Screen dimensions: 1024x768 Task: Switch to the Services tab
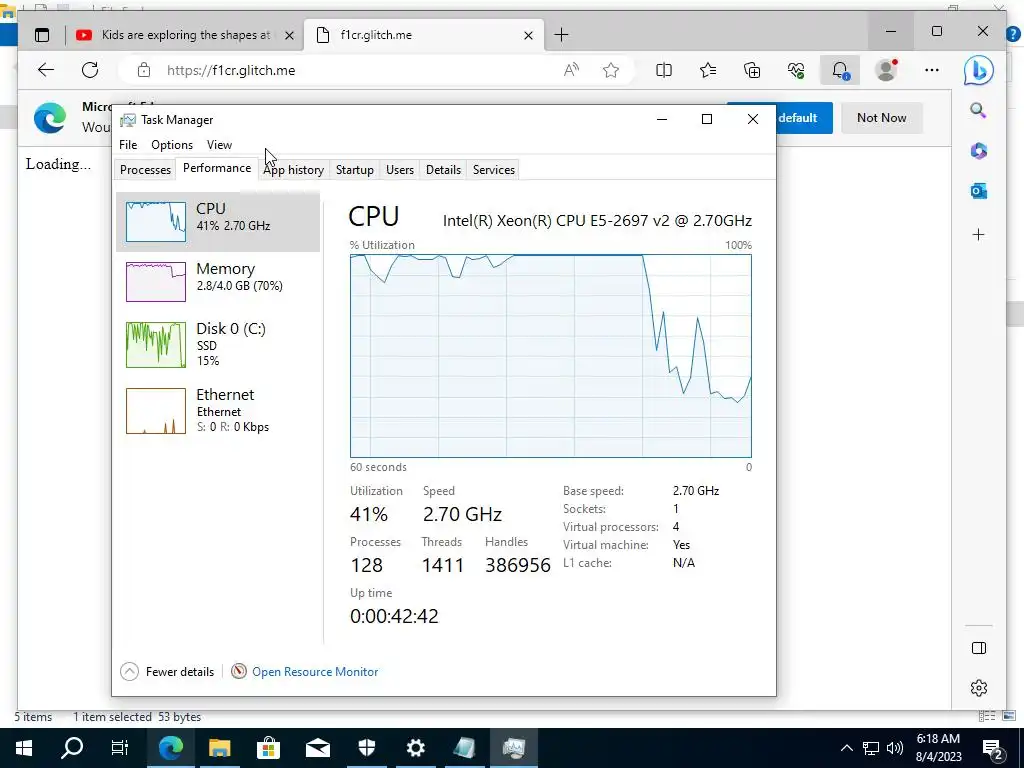coord(494,170)
